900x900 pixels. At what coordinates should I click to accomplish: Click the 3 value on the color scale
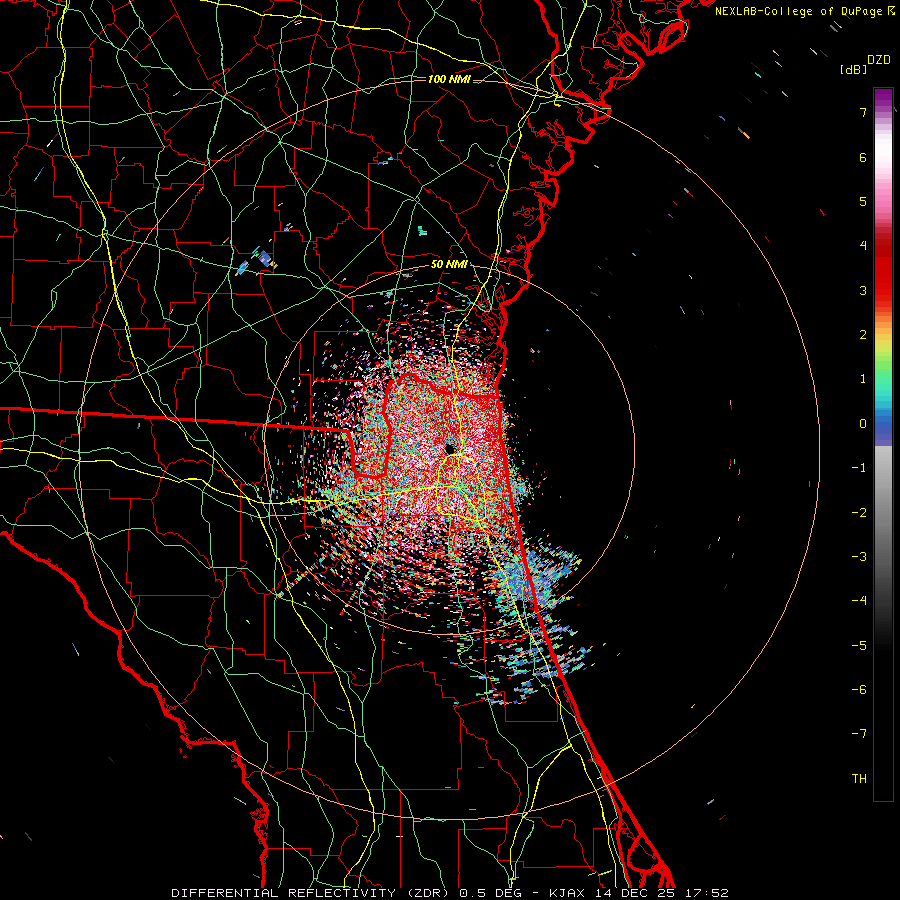pos(863,290)
